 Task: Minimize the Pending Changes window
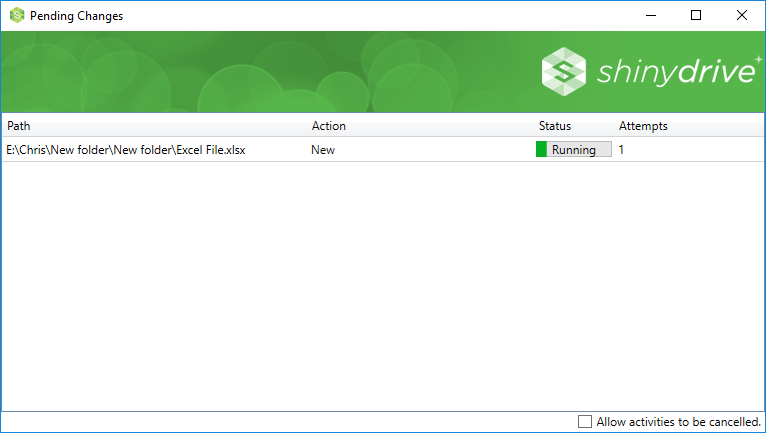click(x=650, y=15)
